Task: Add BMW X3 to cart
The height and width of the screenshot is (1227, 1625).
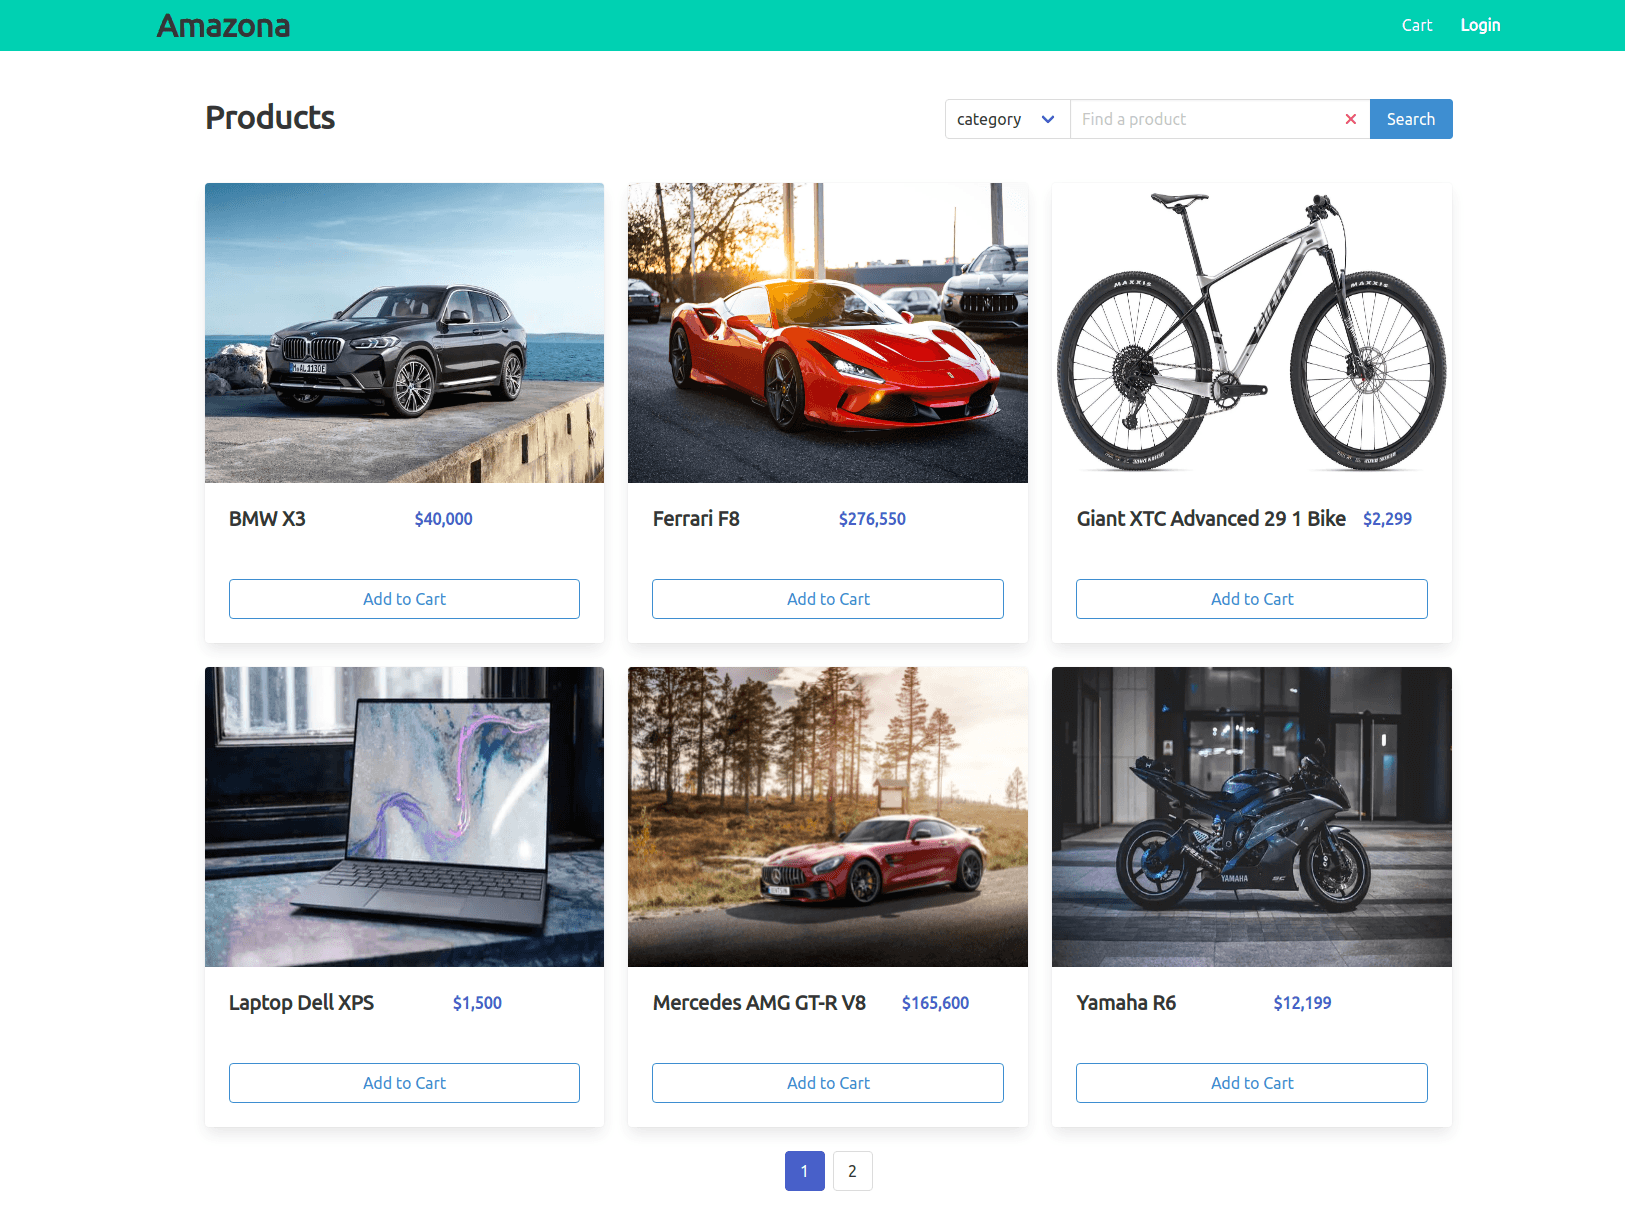Action: coord(404,599)
